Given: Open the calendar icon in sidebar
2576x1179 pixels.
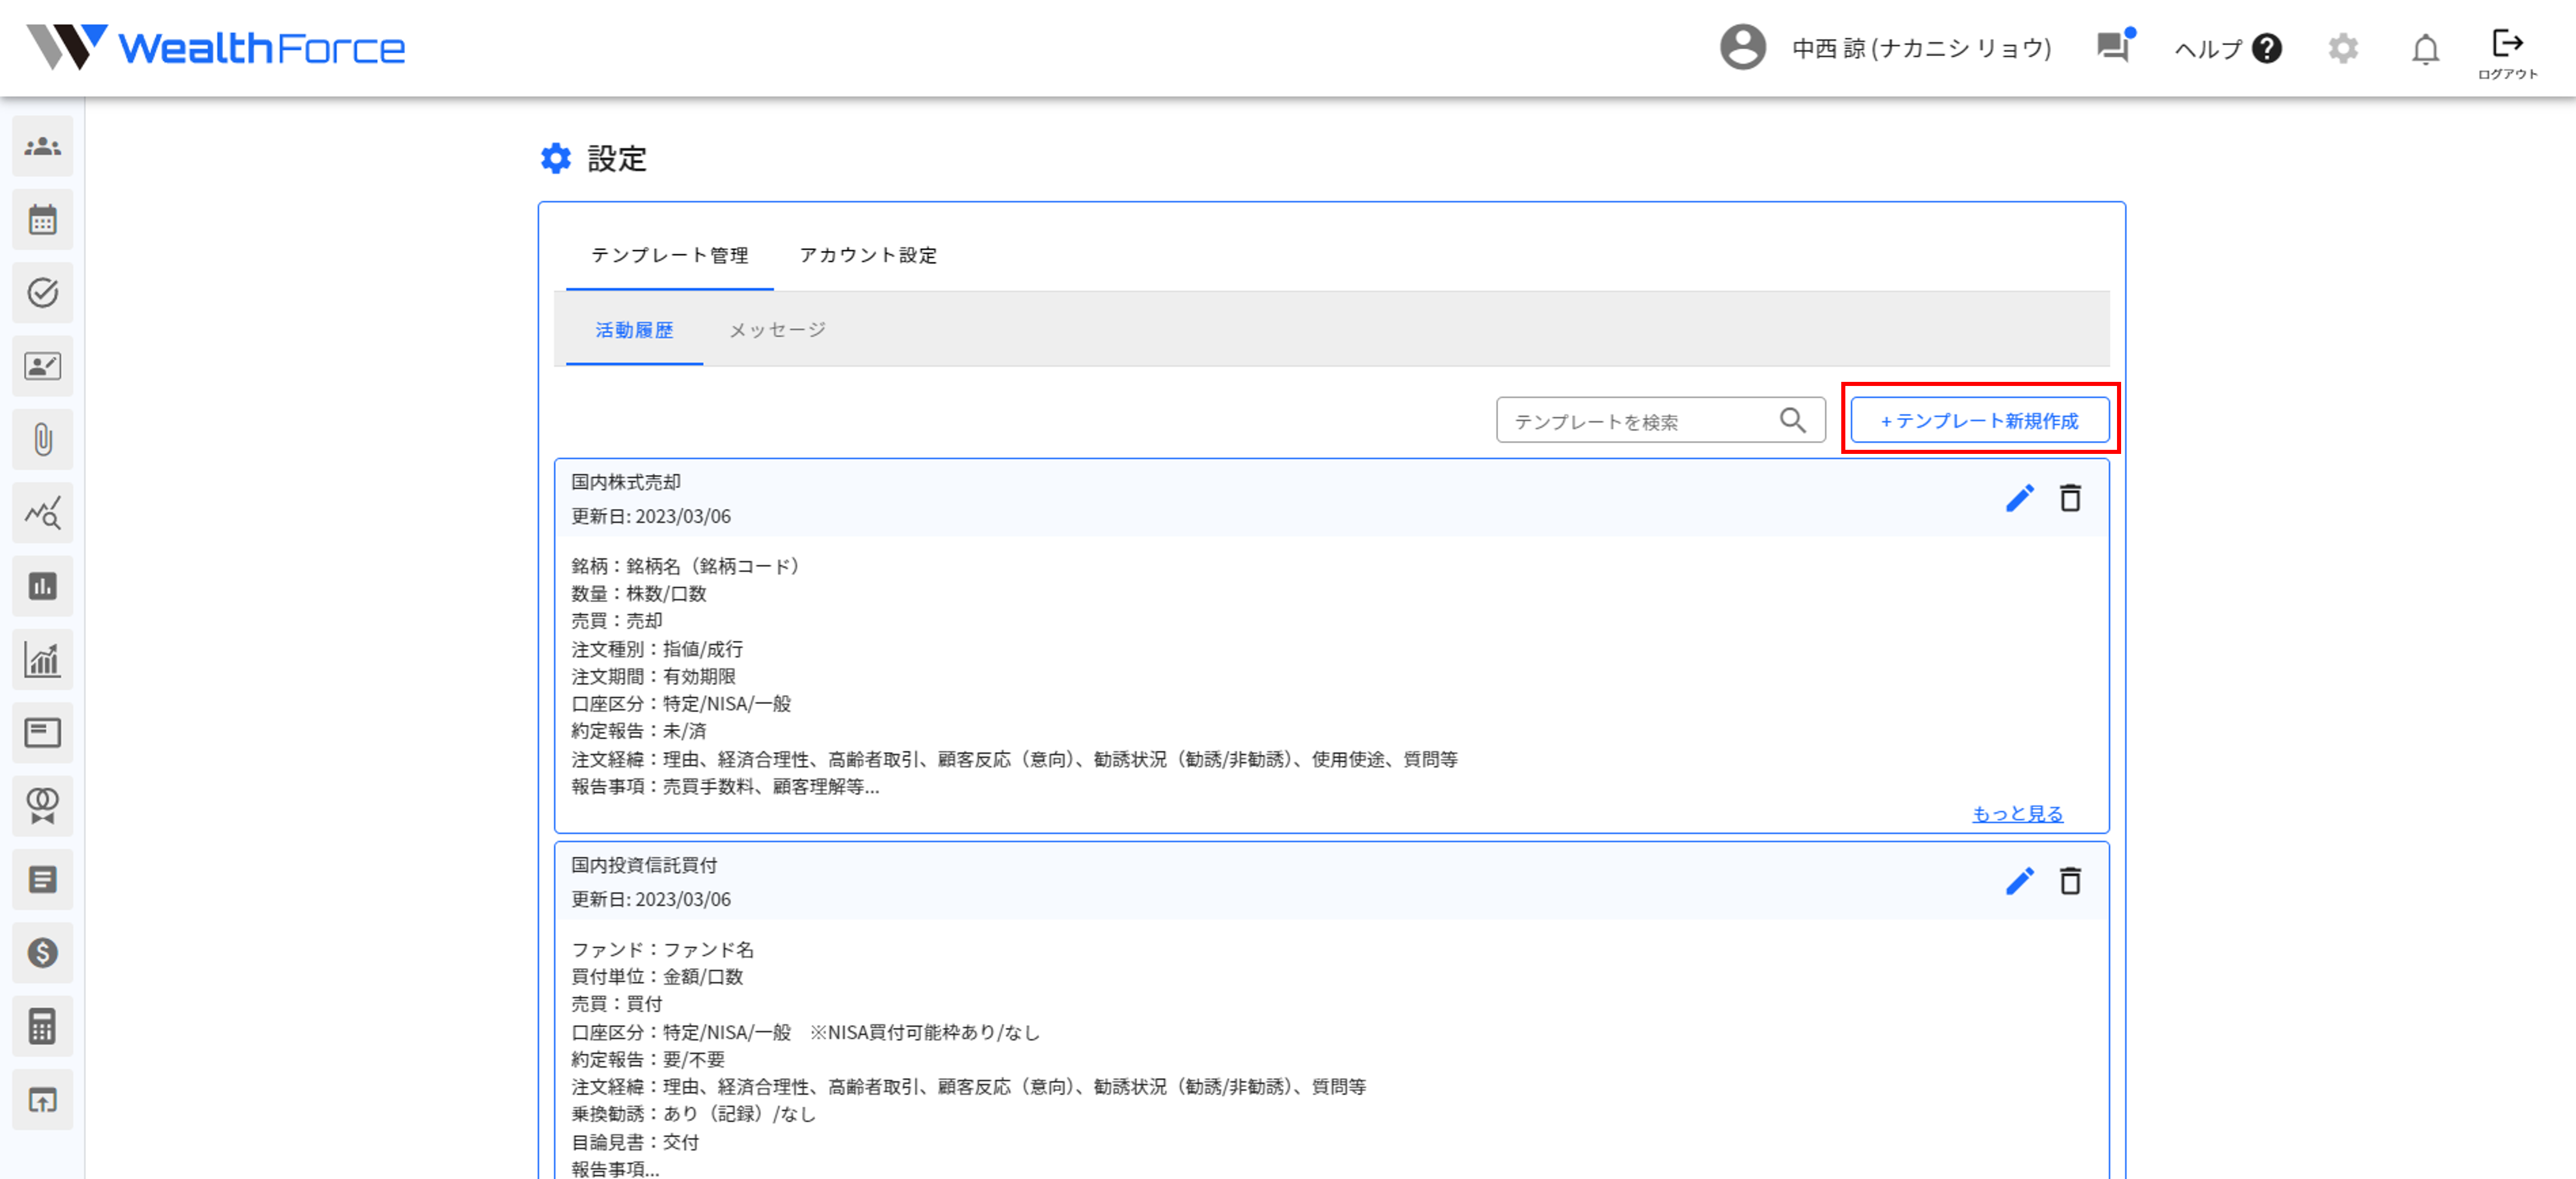Looking at the screenshot, I should [x=42, y=220].
